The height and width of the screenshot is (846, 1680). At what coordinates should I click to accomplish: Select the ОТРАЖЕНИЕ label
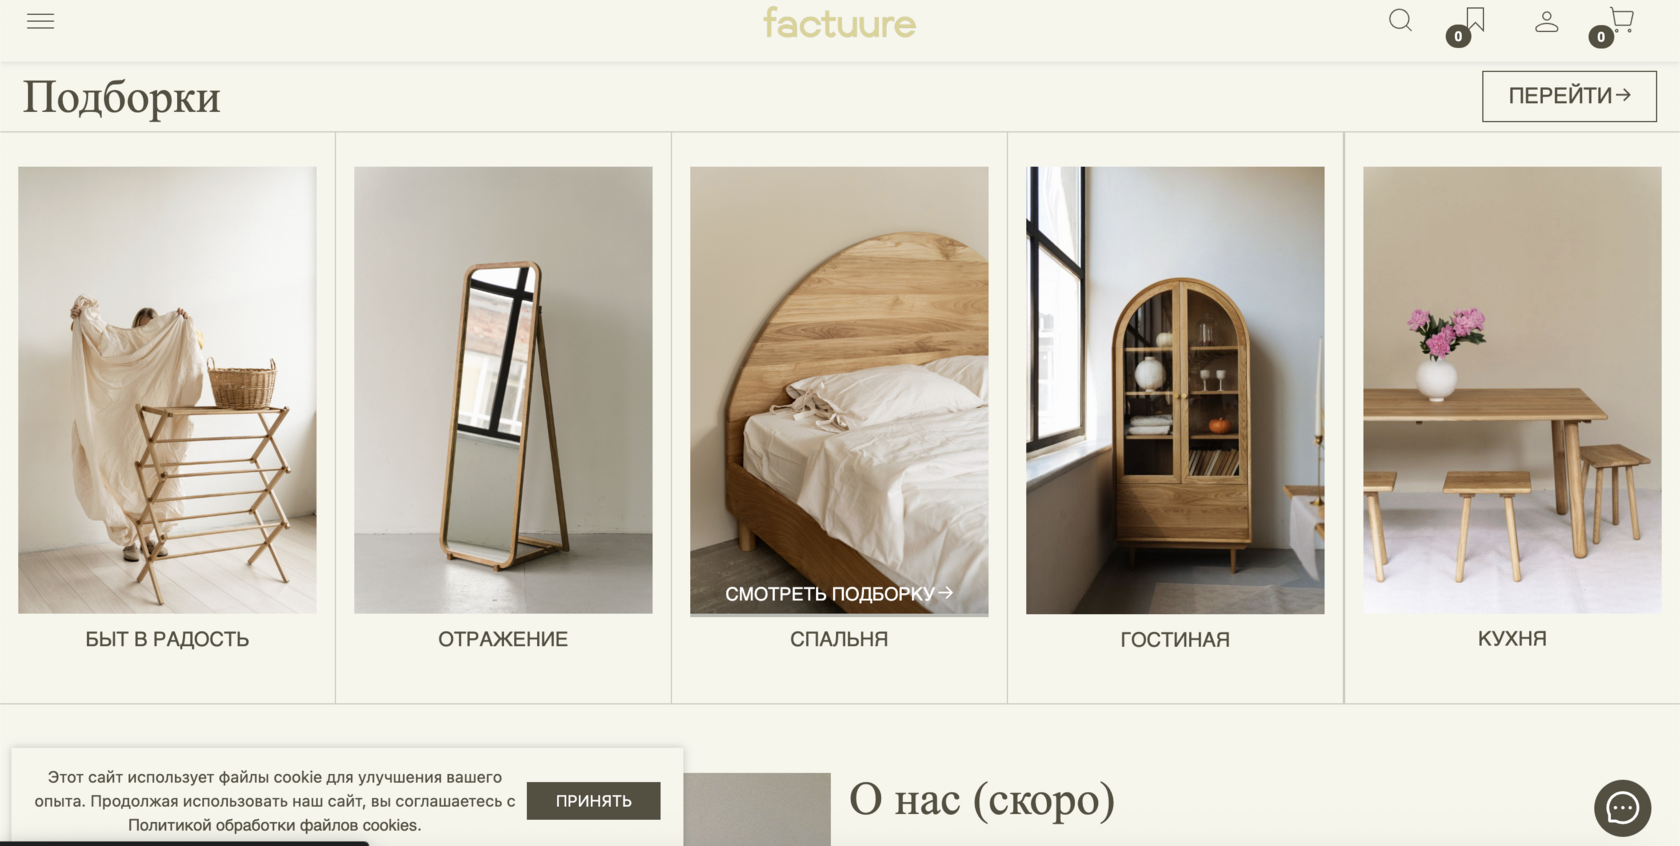[503, 639]
